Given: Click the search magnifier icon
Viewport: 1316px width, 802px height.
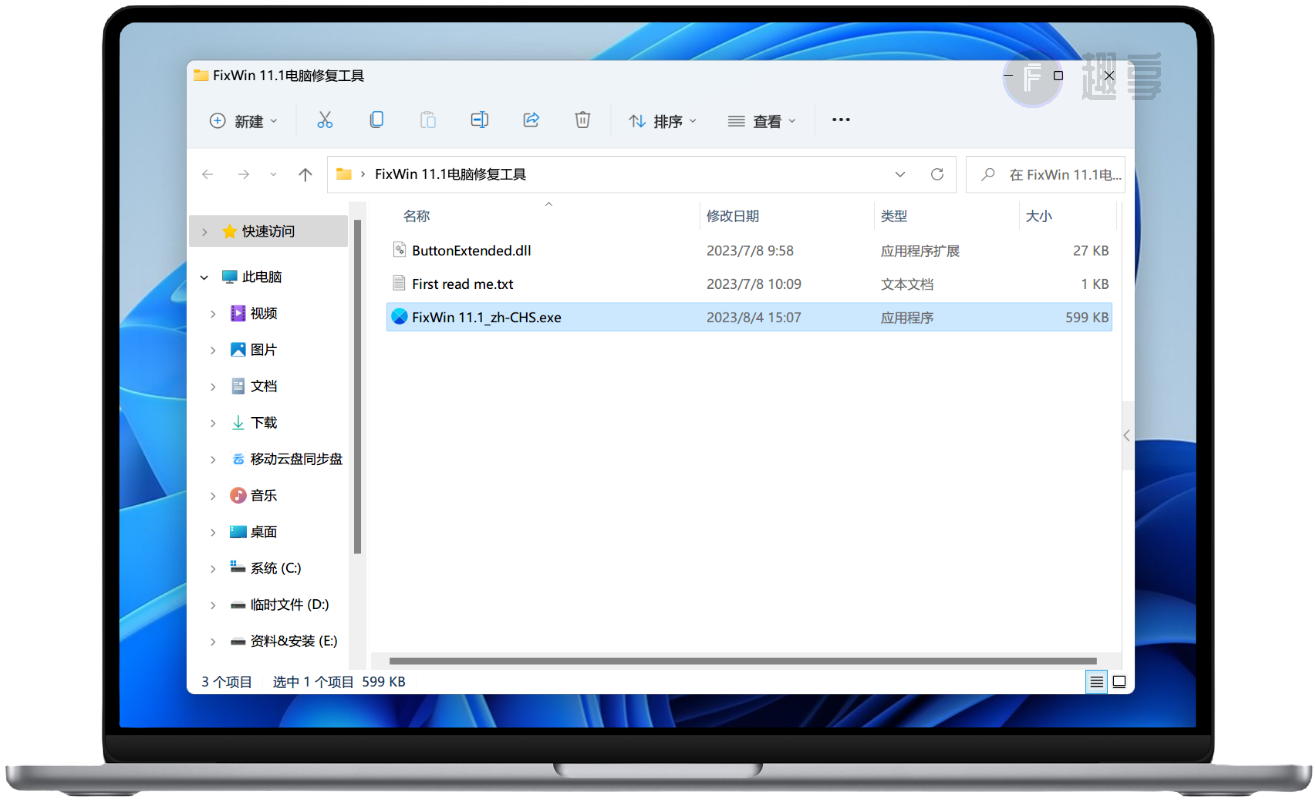Looking at the screenshot, I should (x=988, y=174).
